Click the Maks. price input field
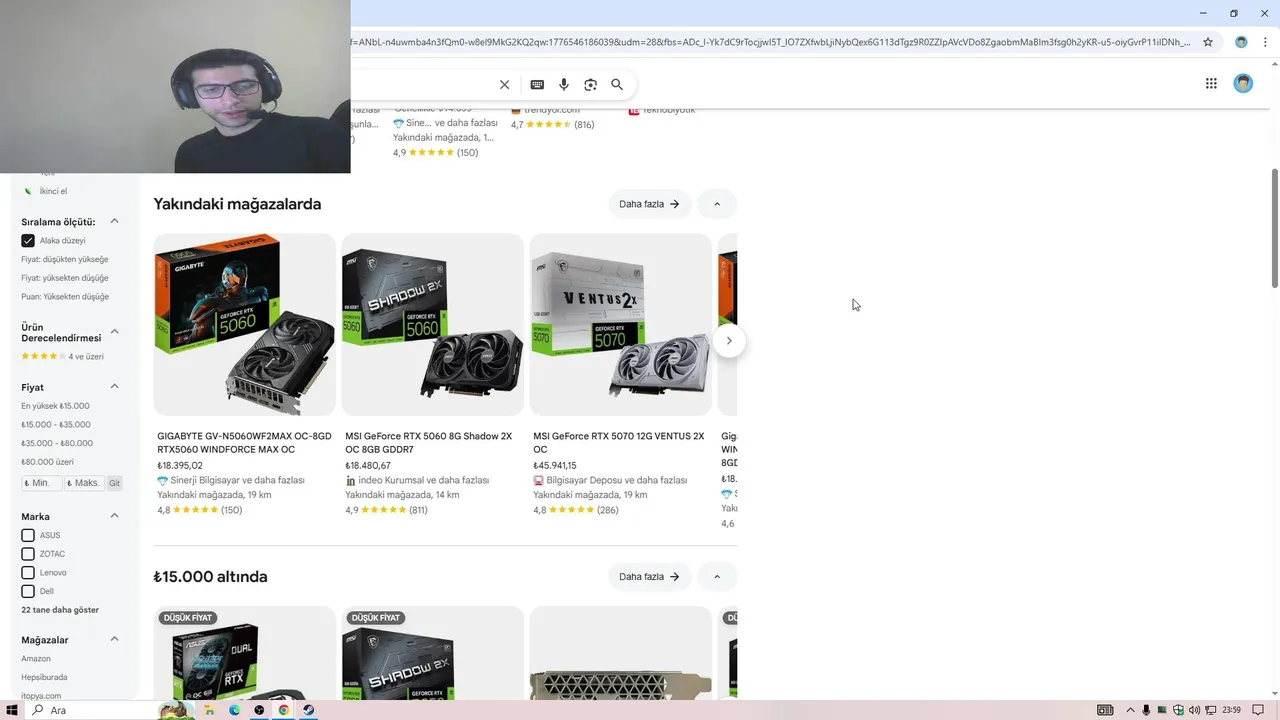1280x720 pixels. tap(84, 483)
